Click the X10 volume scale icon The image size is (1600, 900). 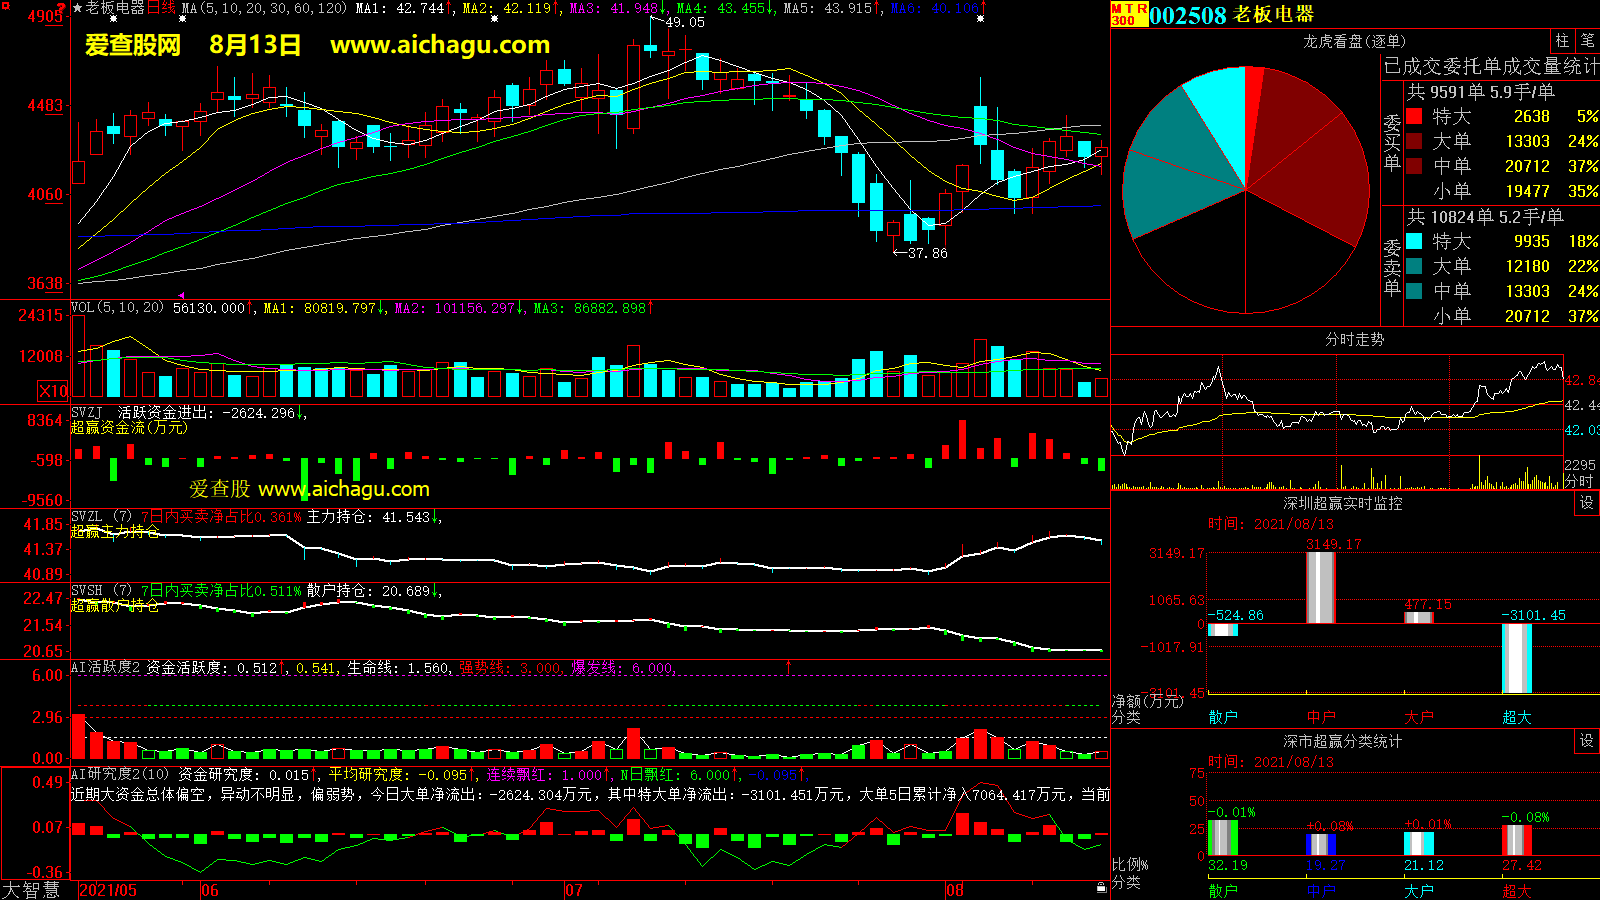53,391
